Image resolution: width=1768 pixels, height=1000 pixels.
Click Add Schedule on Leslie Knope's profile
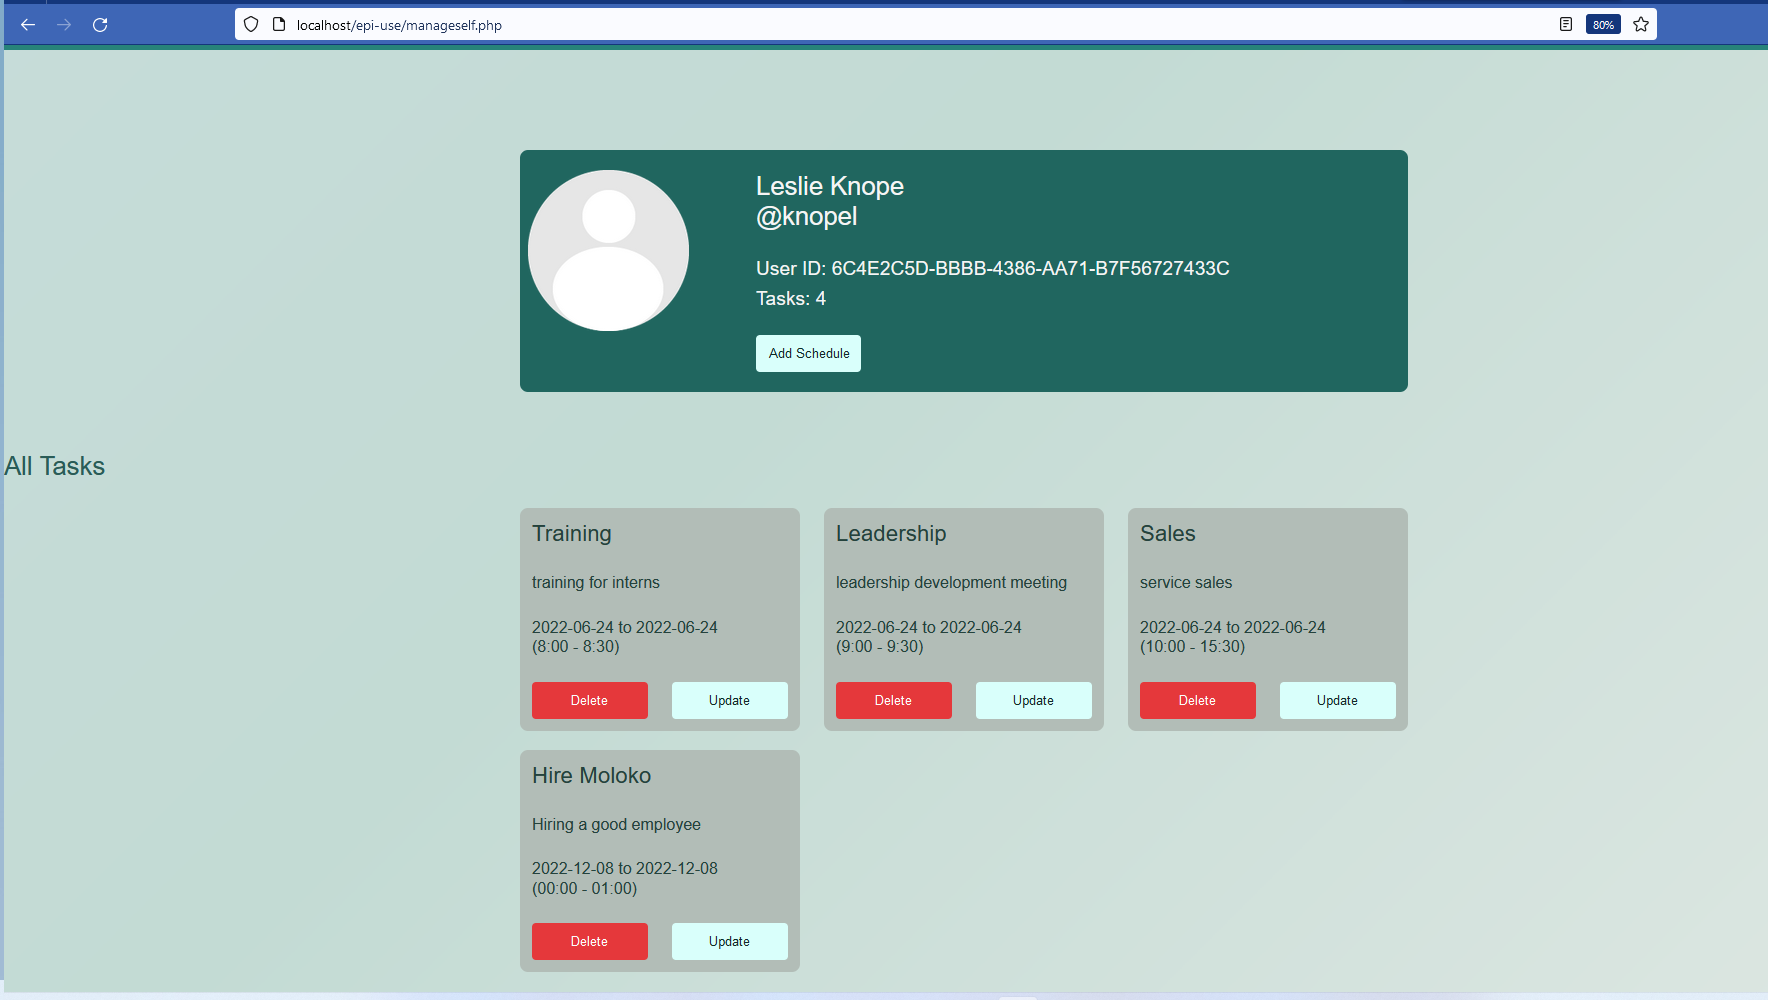tap(808, 353)
